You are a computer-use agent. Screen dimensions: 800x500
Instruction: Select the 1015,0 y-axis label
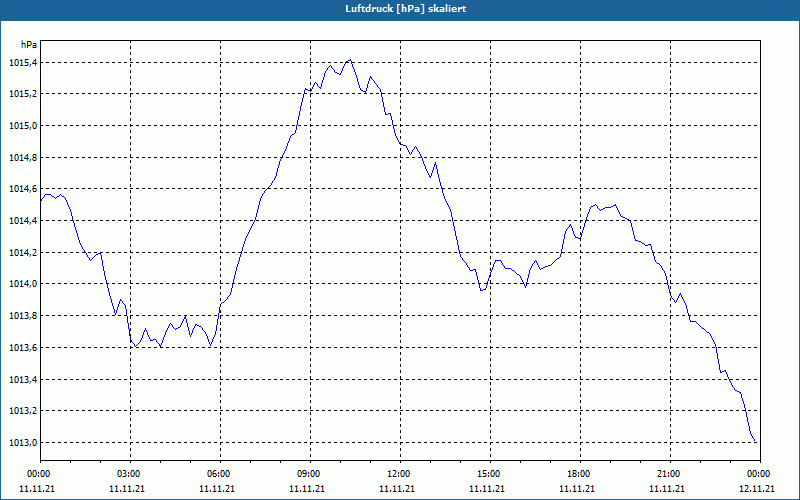pyautogui.click(x=23, y=126)
